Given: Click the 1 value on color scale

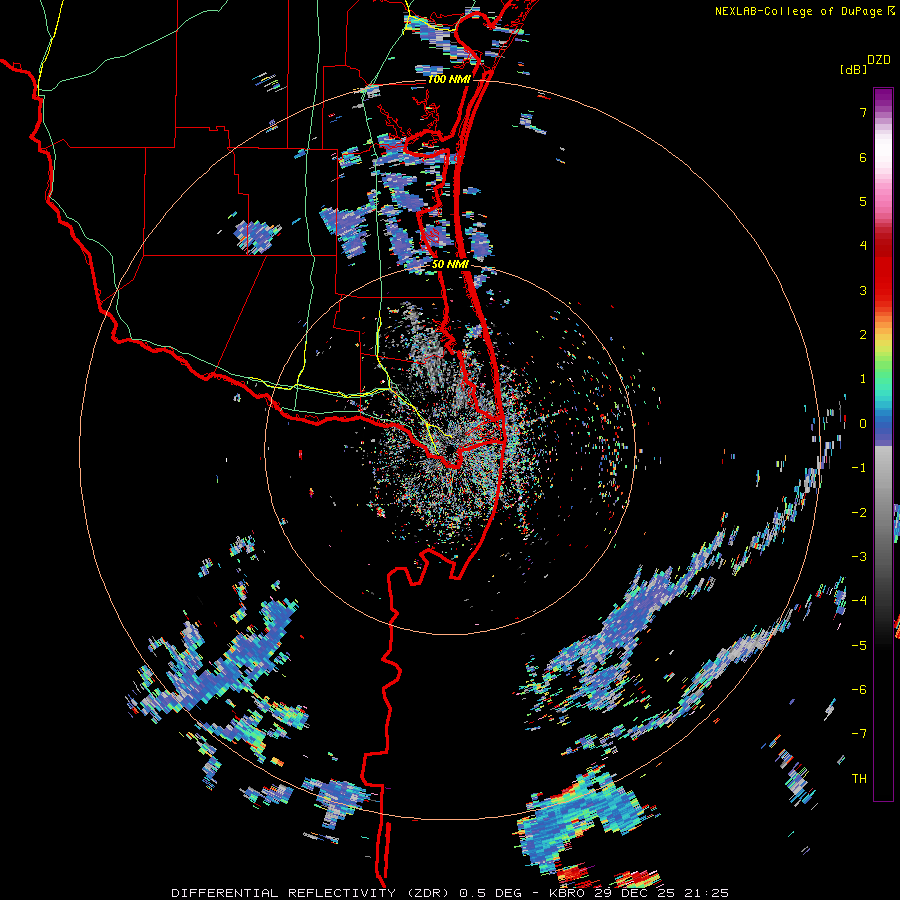Looking at the screenshot, I should point(863,379).
